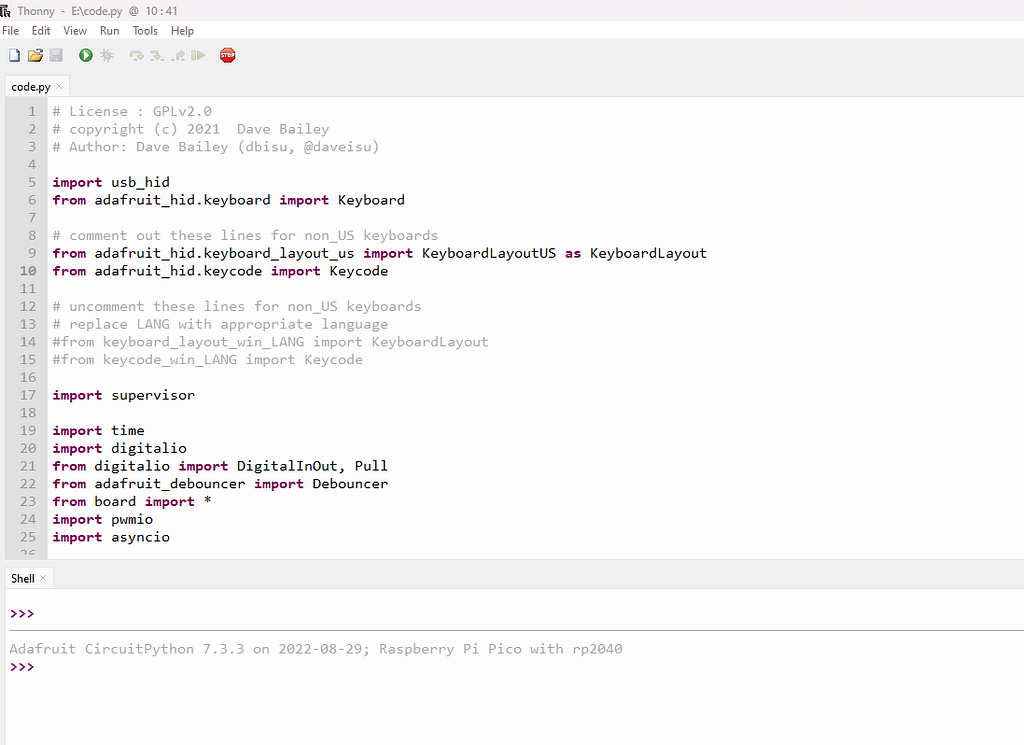Click the 'import usb_hid' code line

pyautogui.click(x=111, y=182)
